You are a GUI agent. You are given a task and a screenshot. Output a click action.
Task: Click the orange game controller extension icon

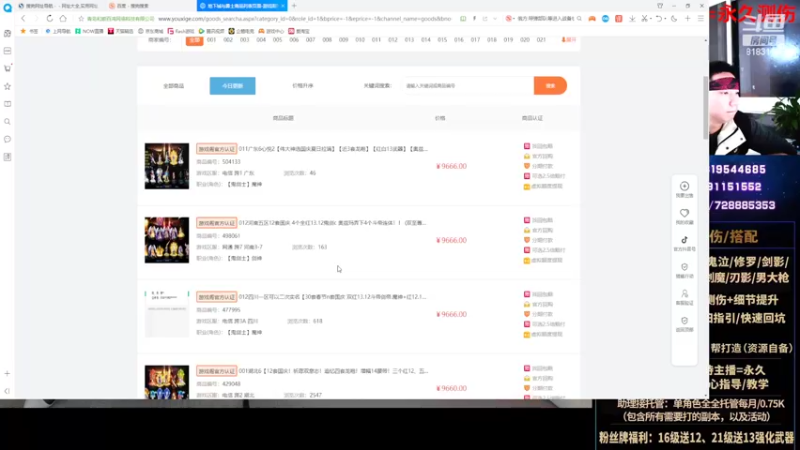coord(592,19)
